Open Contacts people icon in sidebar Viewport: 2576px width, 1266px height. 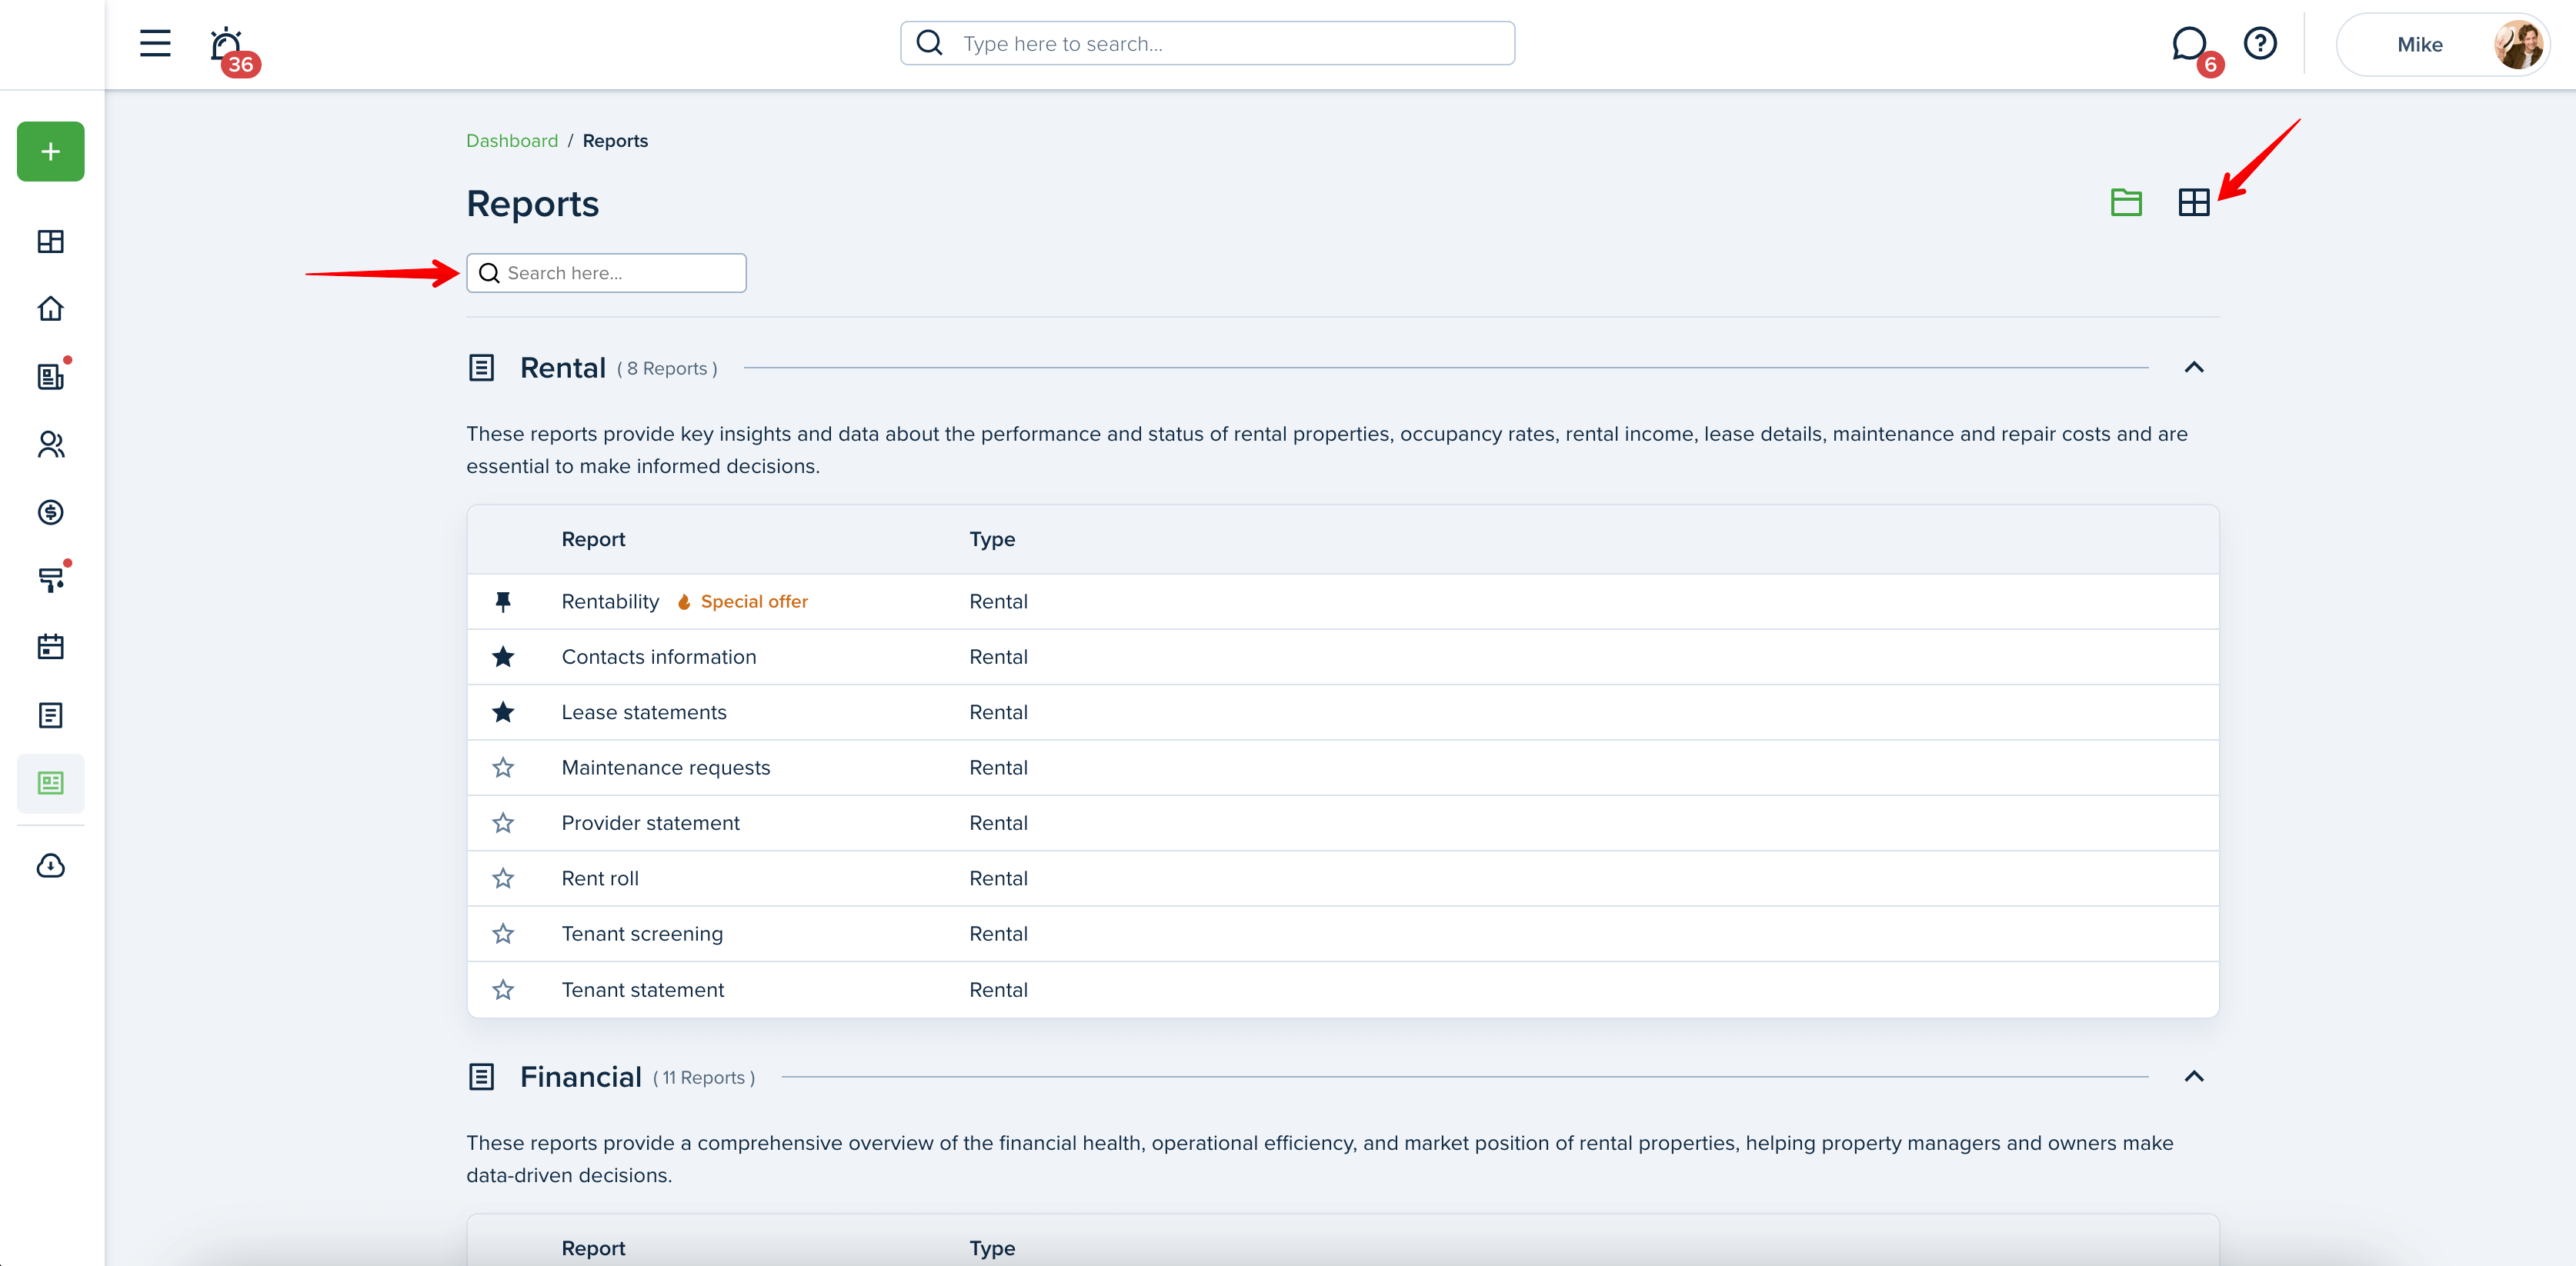pos(51,444)
